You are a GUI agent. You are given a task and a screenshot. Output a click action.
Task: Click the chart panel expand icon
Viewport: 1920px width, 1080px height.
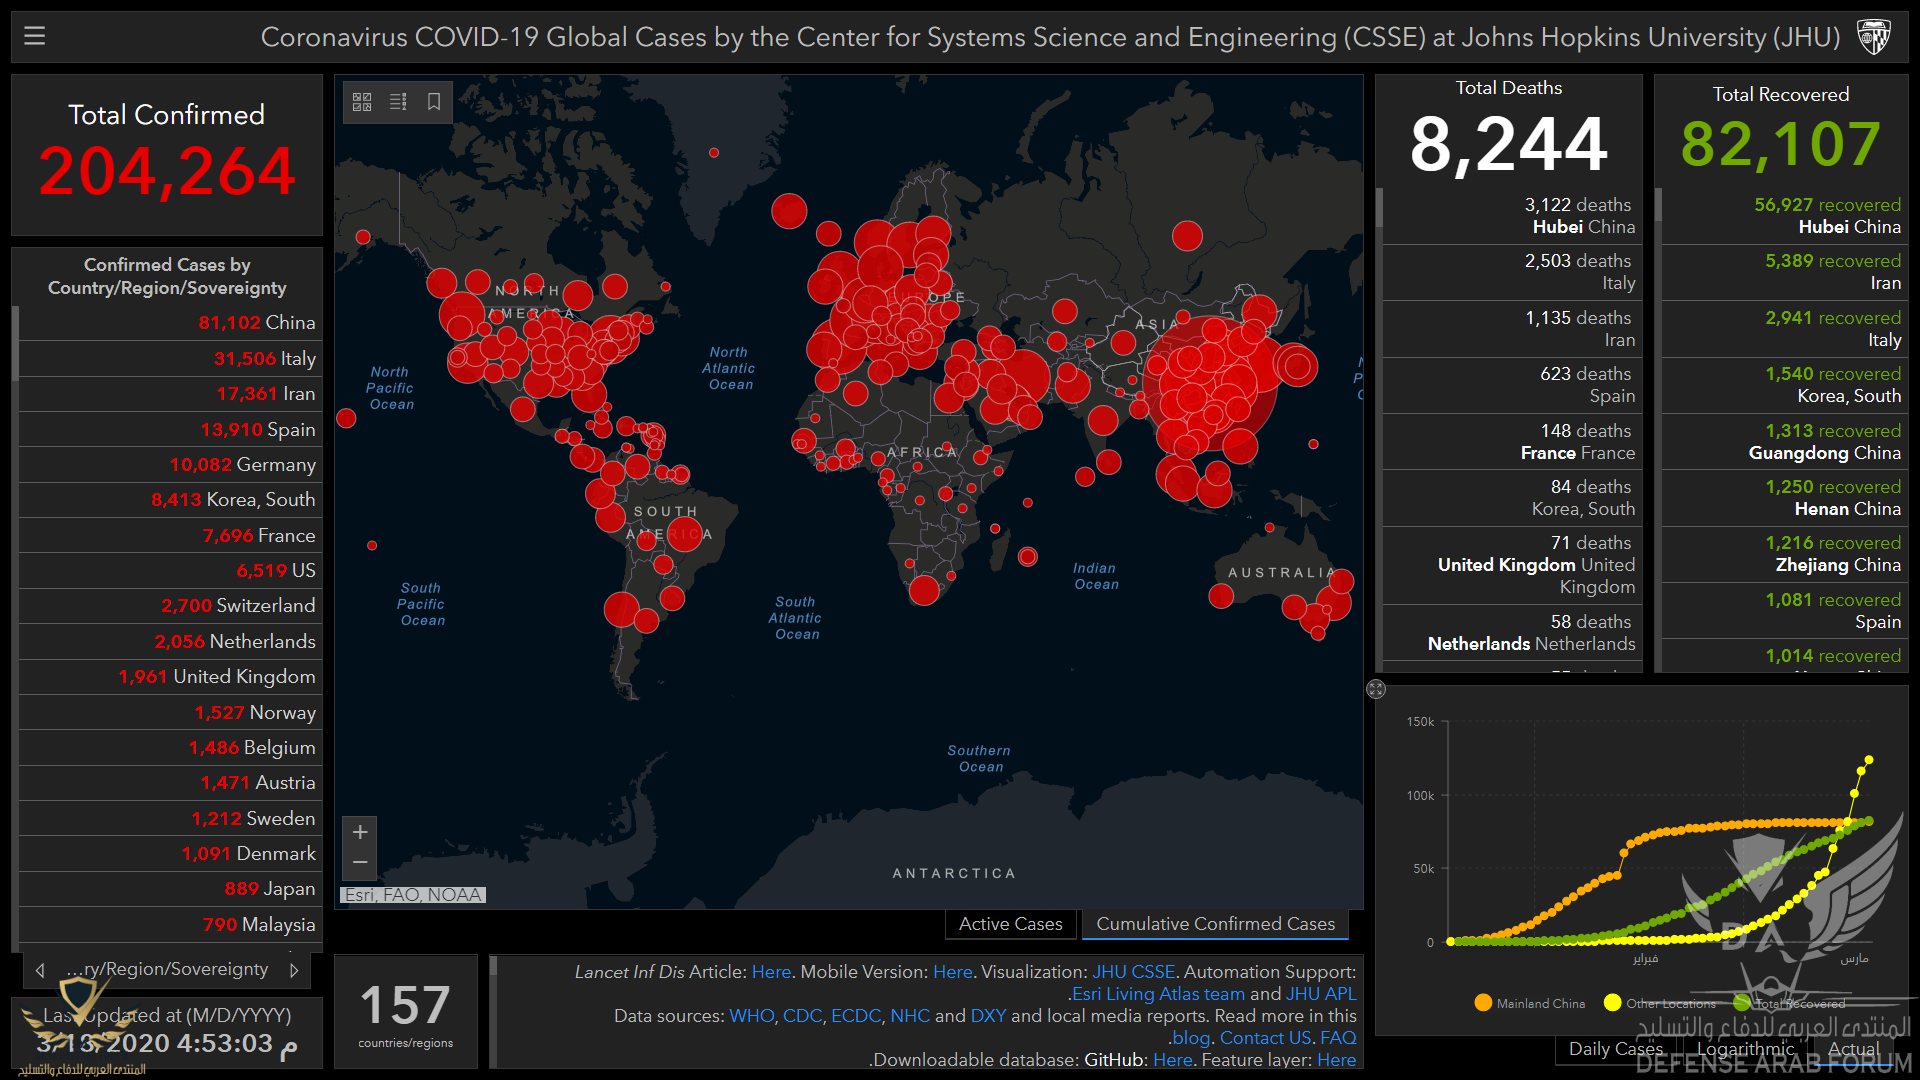(1376, 689)
